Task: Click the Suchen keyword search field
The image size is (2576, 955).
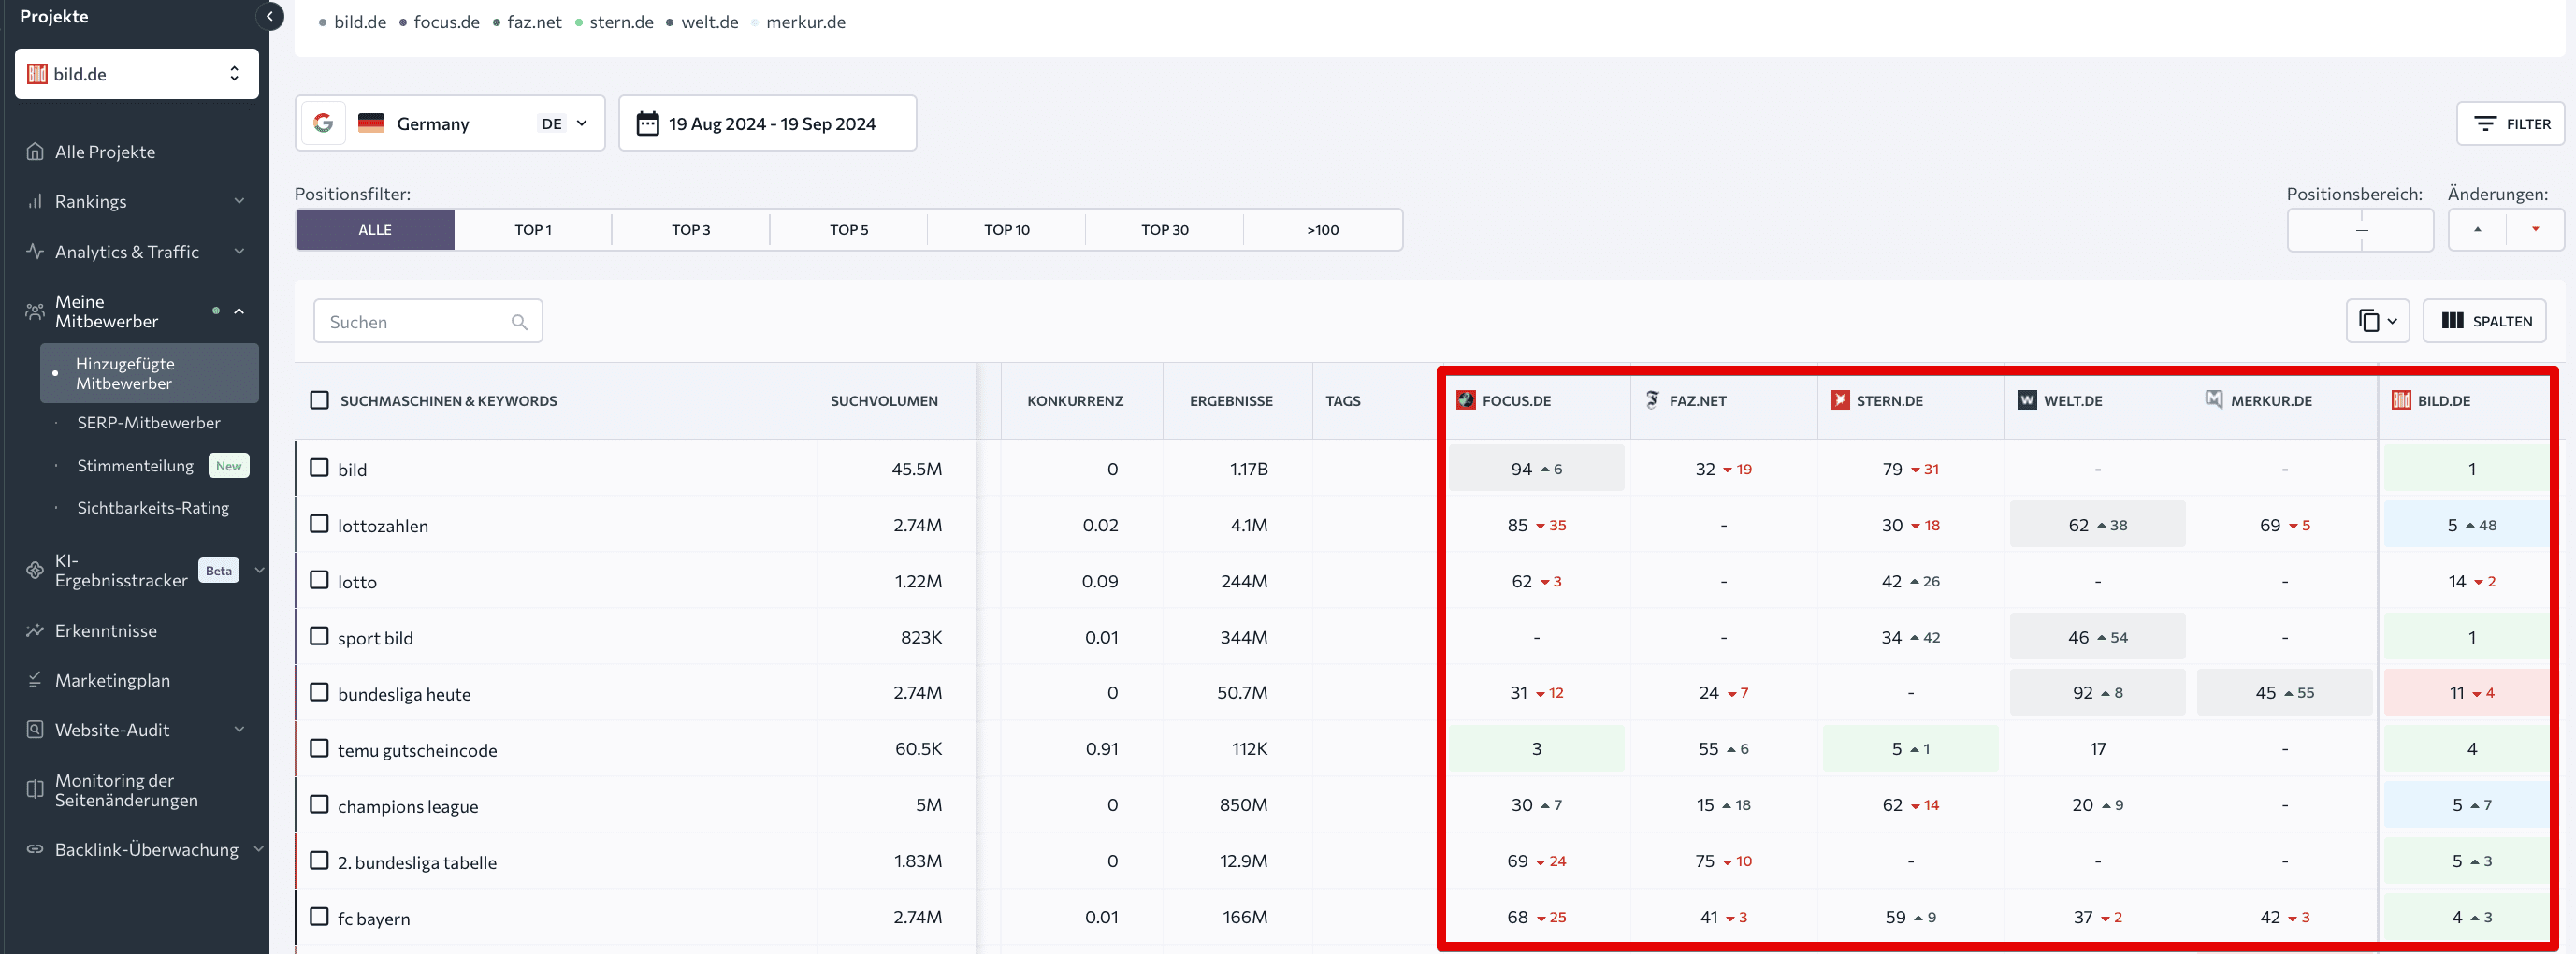Action: (428, 322)
